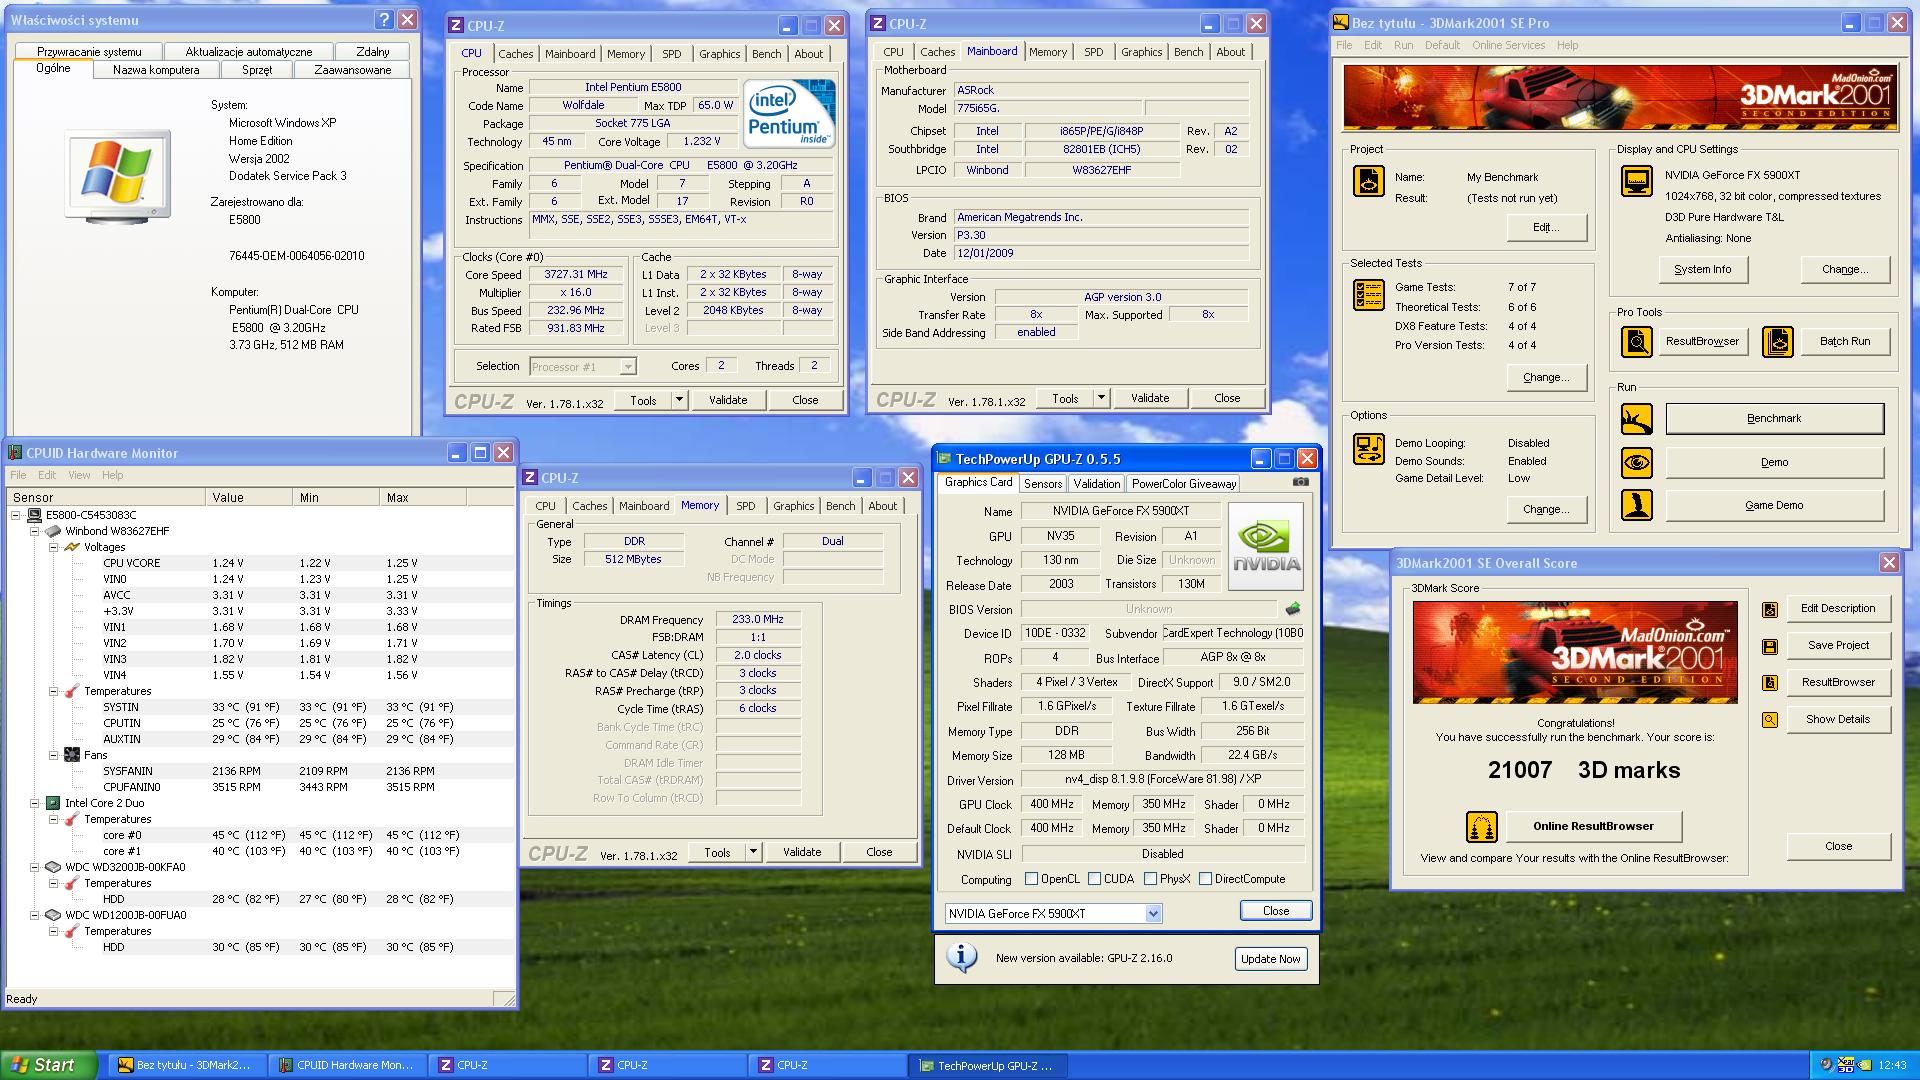Enable the PhysX checkbox in GPU-Z
The image size is (1920, 1080).
pyautogui.click(x=1151, y=879)
